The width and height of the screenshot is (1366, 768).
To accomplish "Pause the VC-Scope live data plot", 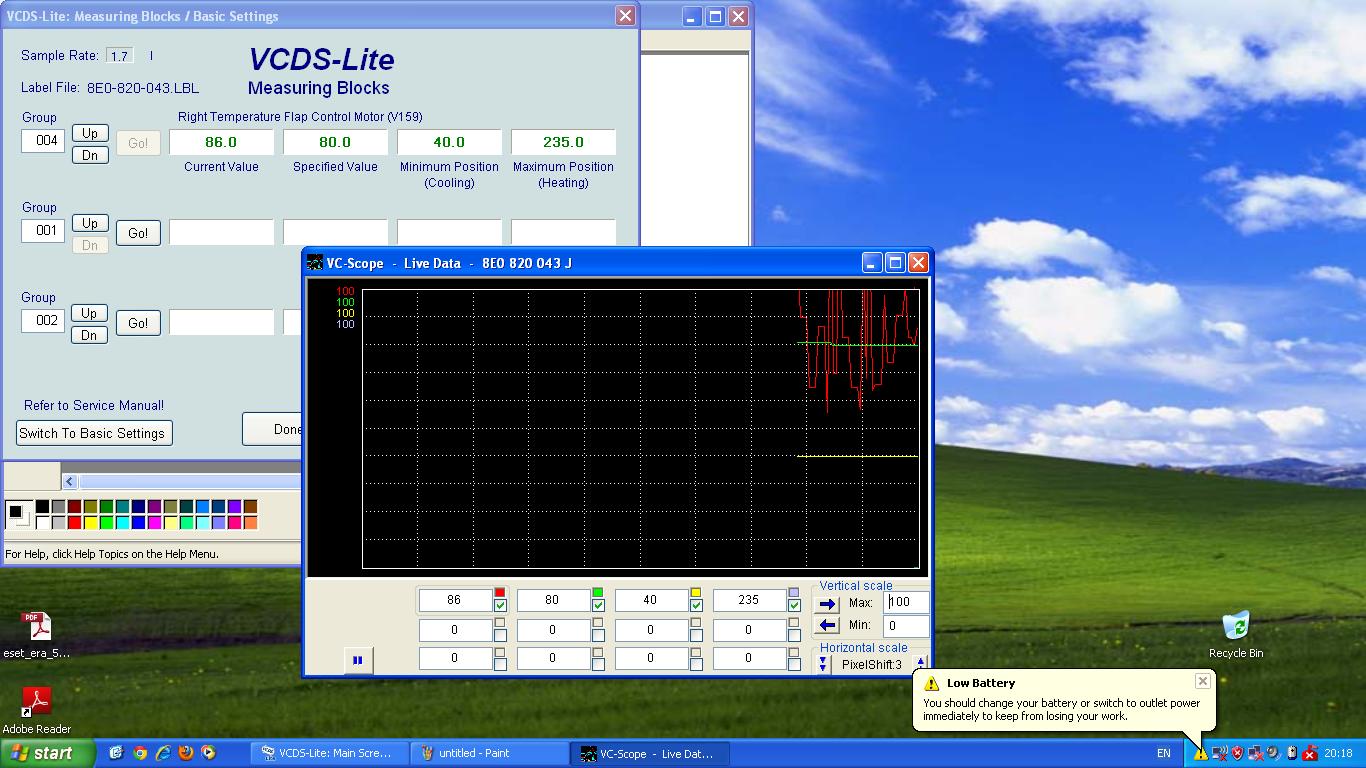I will 357,660.
